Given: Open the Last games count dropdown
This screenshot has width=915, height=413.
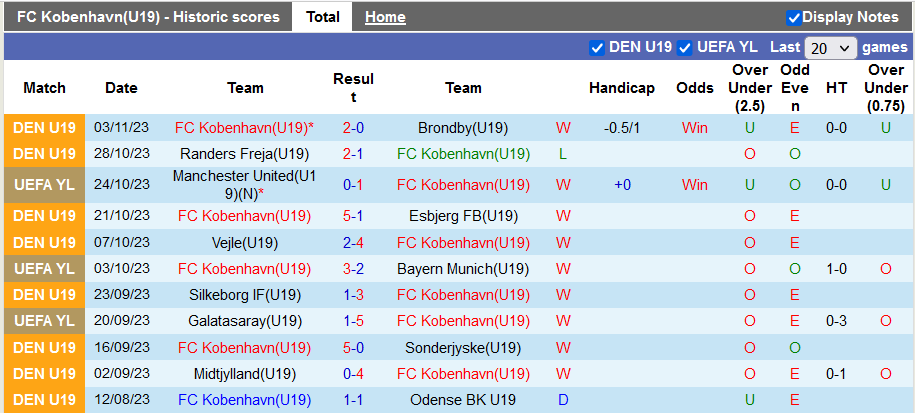Looking at the screenshot, I should (x=830, y=48).
